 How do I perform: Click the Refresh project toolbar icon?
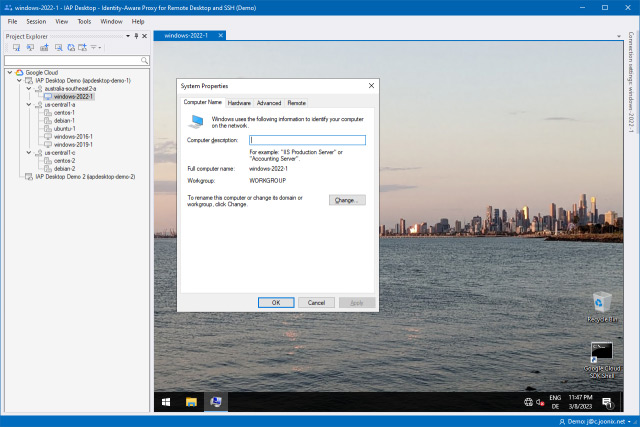pos(71,47)
